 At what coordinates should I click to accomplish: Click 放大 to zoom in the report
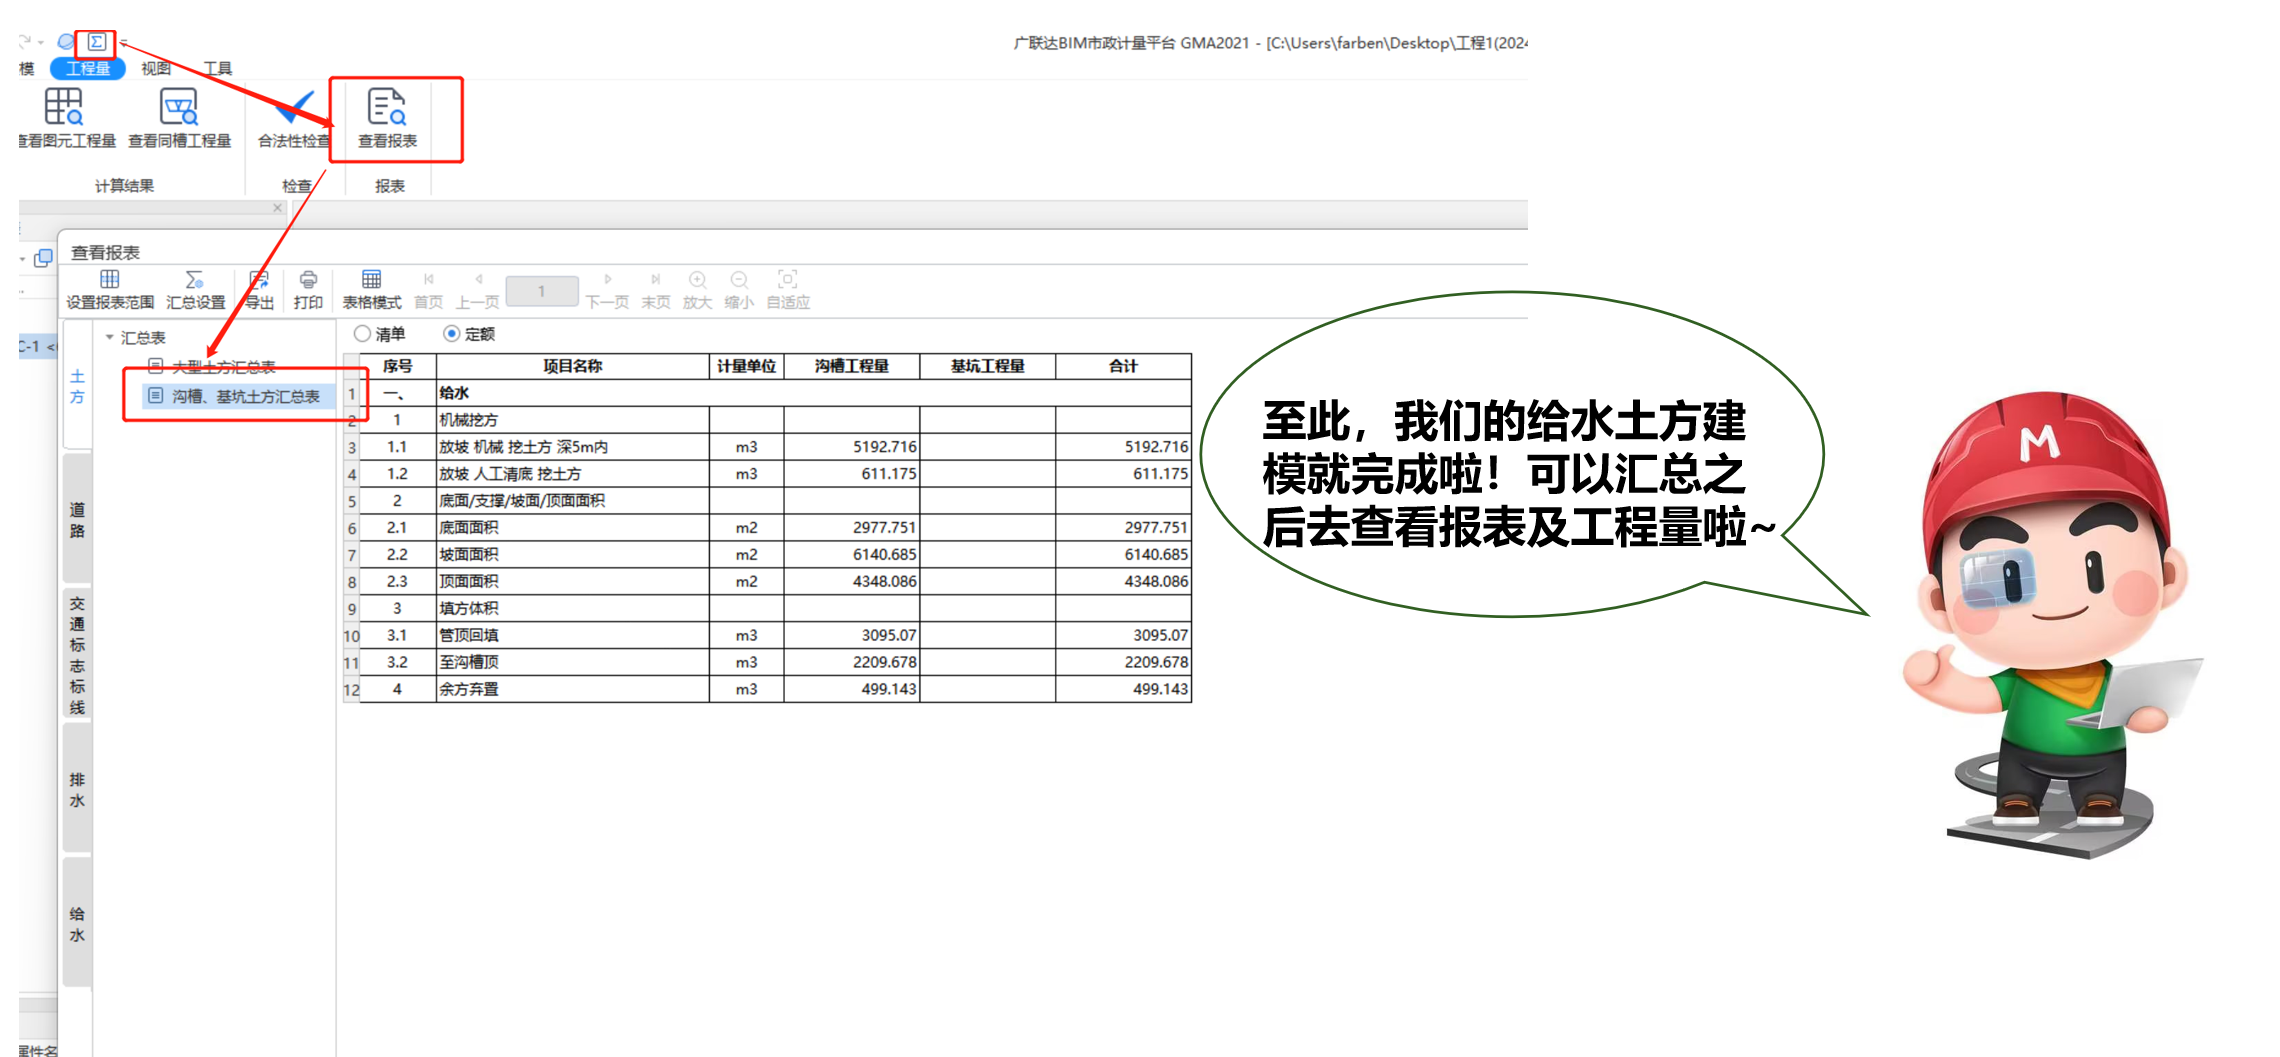[x=697, y=289]
